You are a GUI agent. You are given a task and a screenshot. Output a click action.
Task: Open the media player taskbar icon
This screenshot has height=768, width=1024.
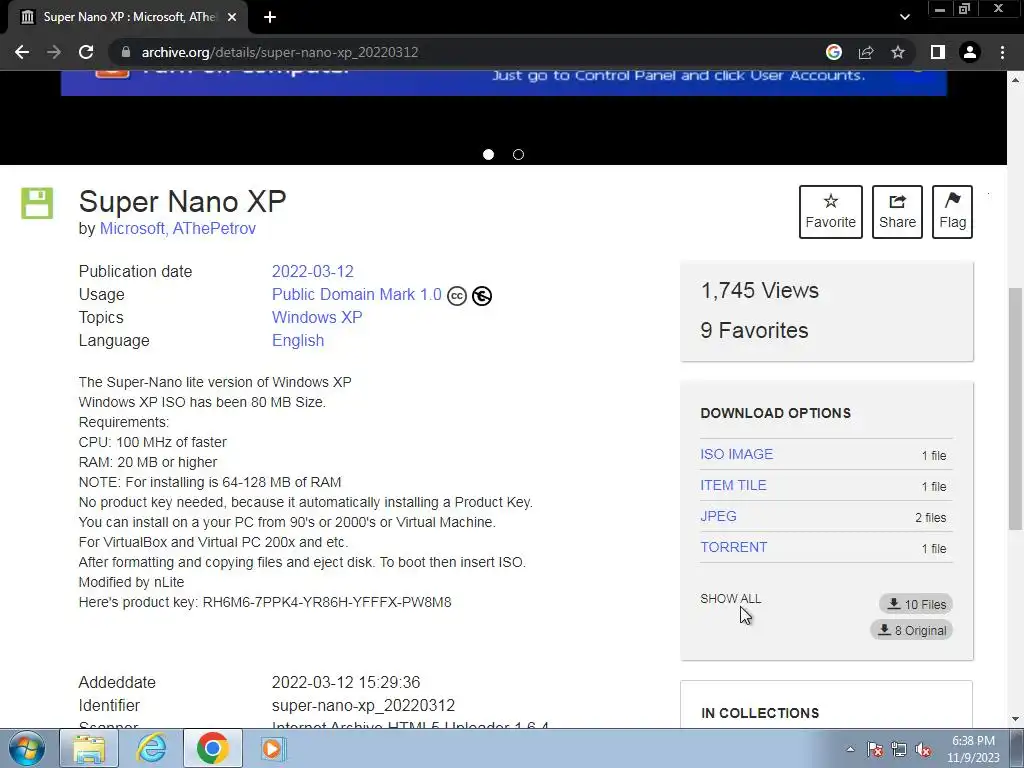[x=274, y=748]
